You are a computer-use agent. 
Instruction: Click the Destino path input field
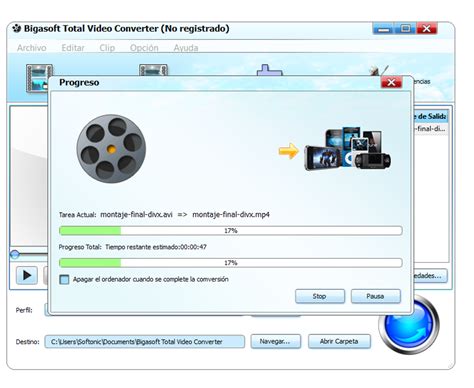[x=145, y=342]
